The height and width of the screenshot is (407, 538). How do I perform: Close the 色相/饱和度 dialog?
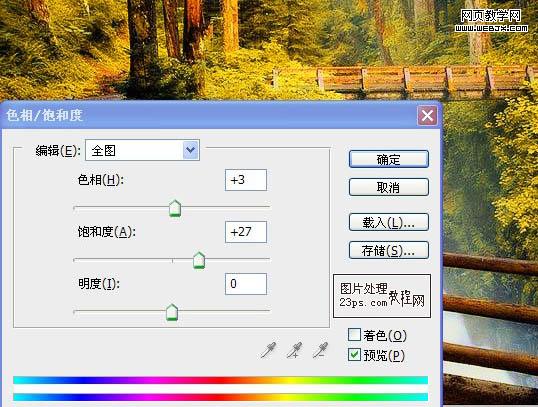427,116
